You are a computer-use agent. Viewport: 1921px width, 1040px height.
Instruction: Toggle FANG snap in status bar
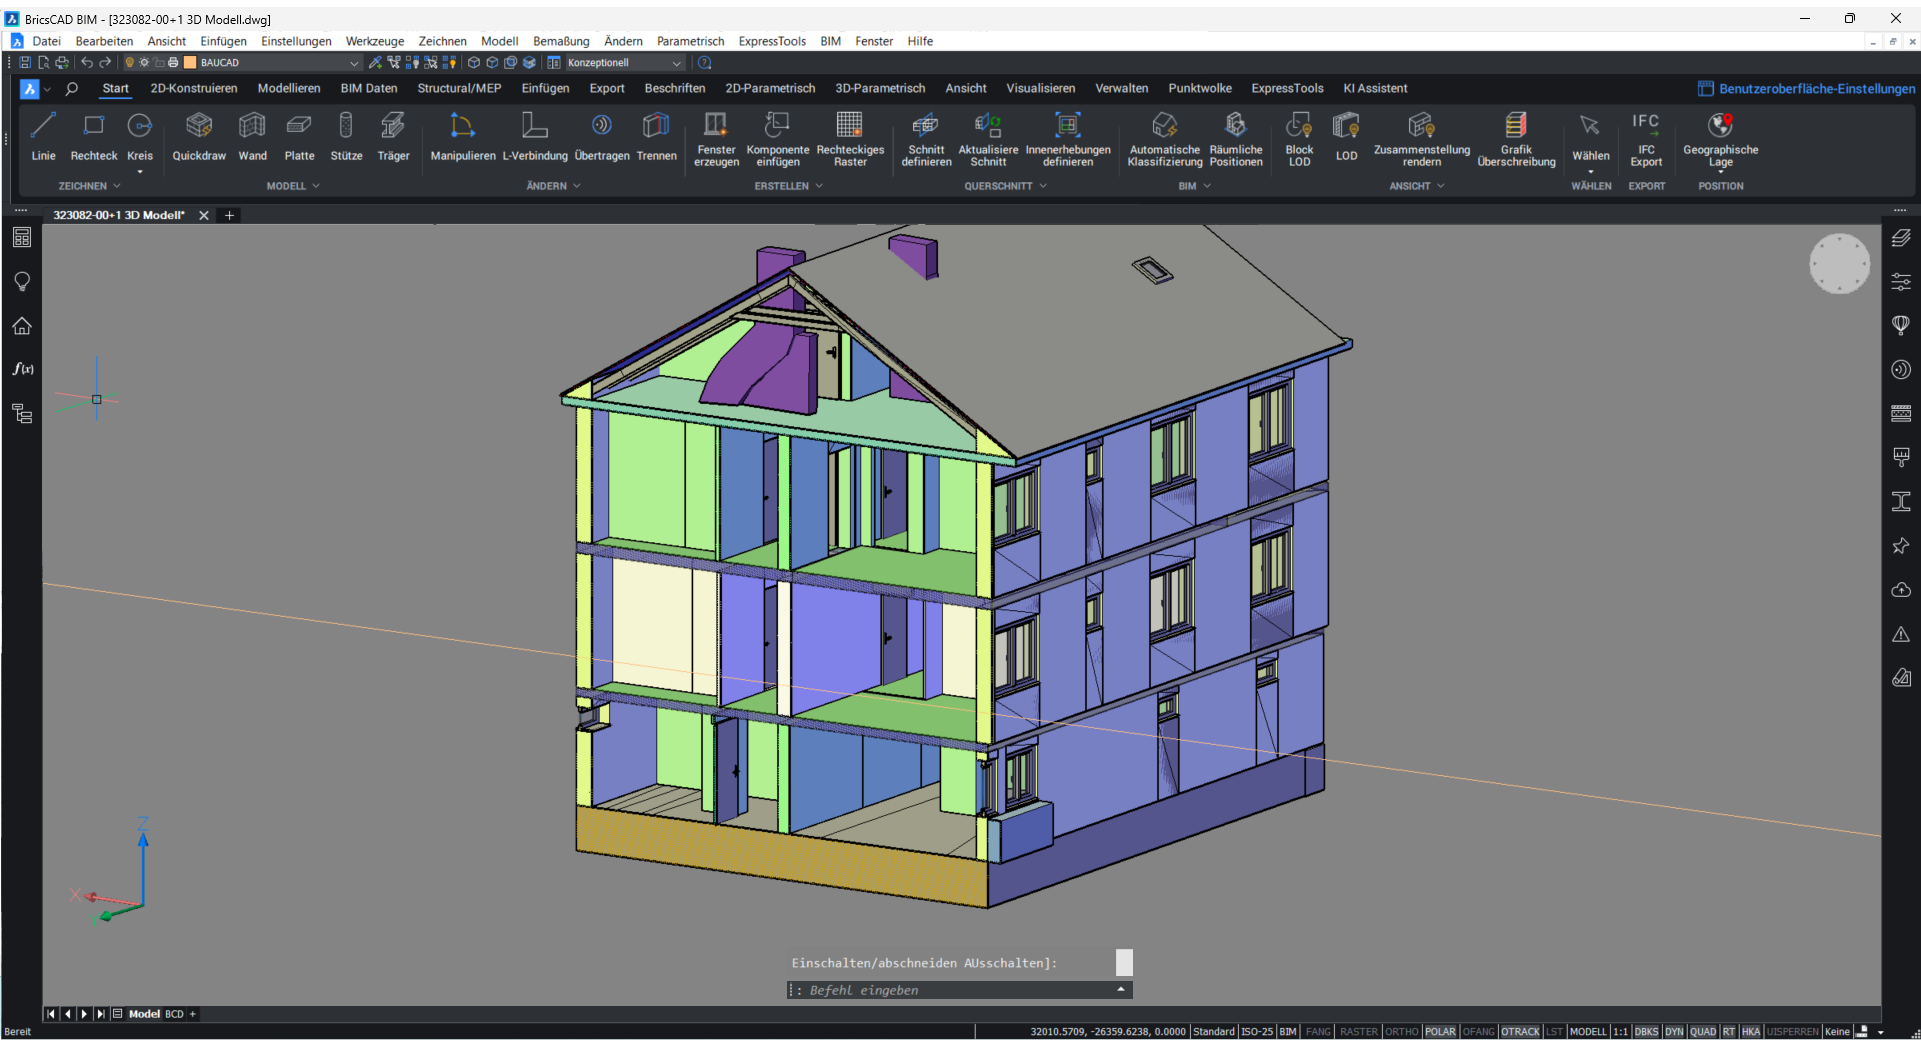pos(1318,1031)
